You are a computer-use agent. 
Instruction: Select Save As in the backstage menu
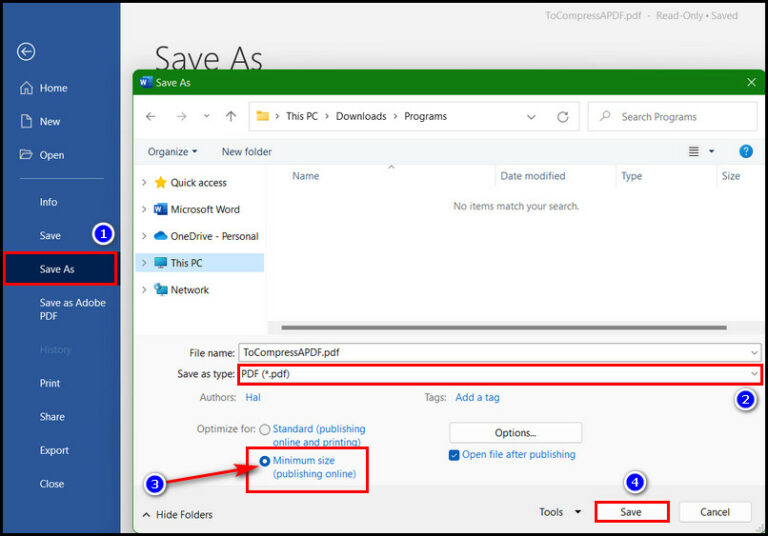pyautogui.click(x=60, y=269)
